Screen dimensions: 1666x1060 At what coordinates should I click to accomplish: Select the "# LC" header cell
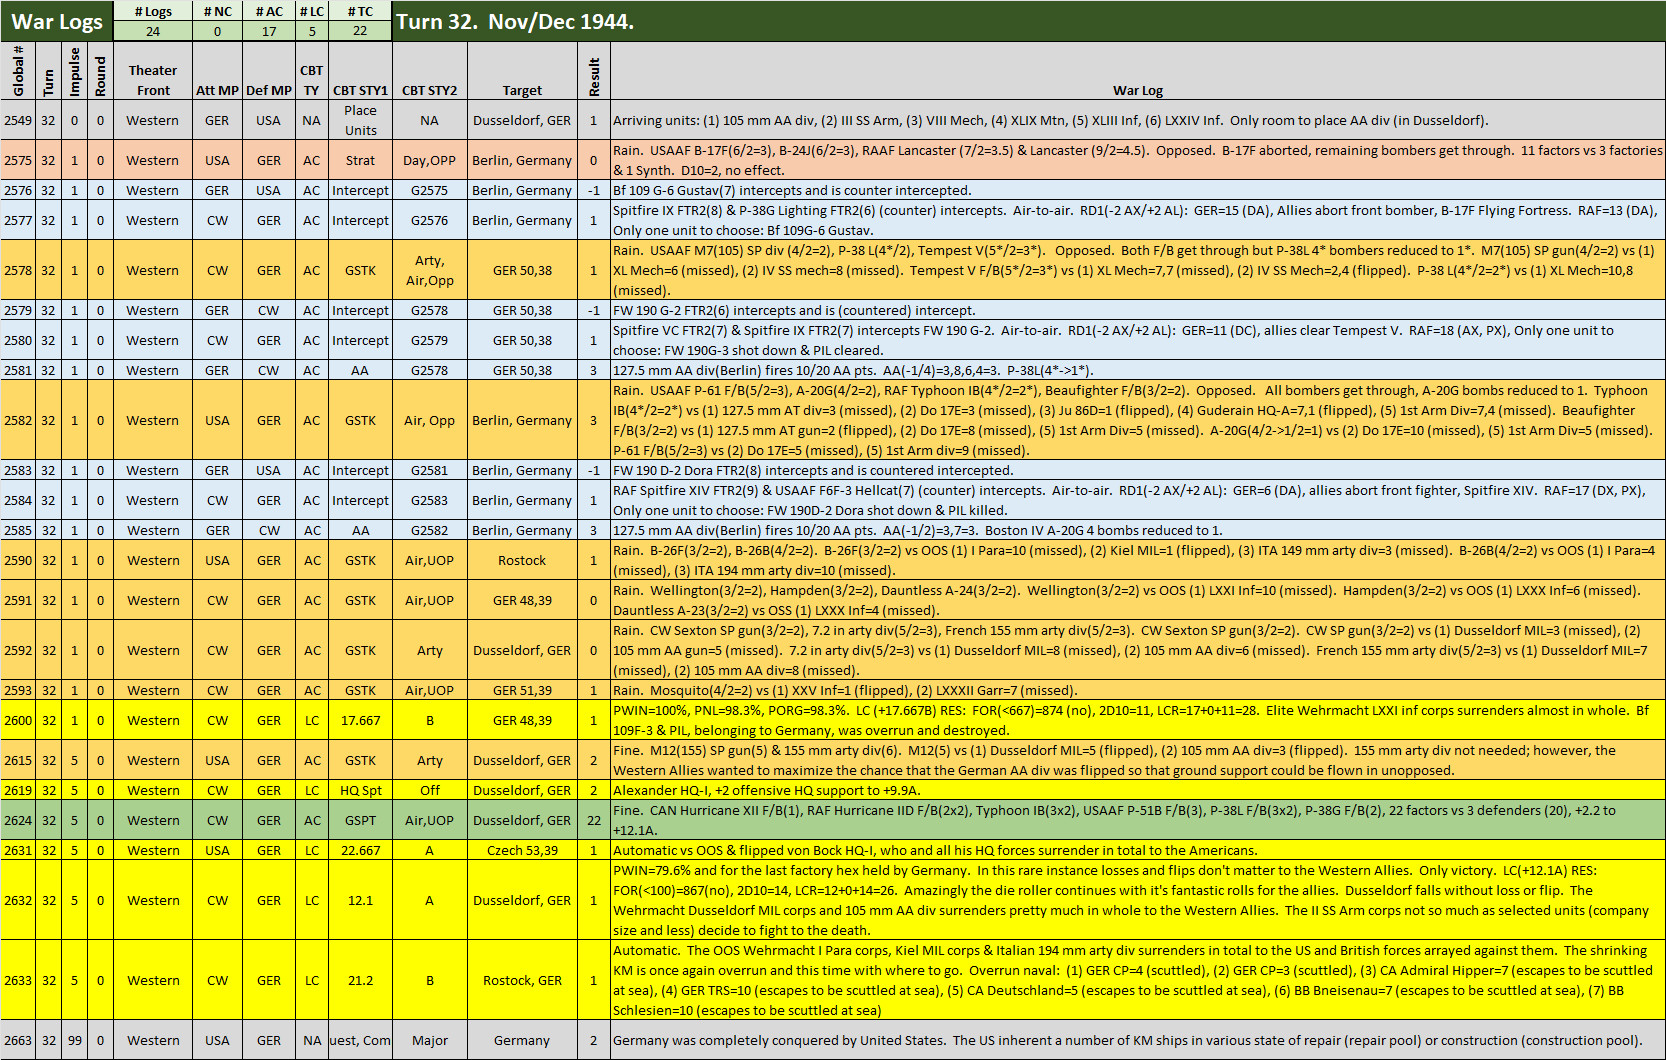coord(312,11)
